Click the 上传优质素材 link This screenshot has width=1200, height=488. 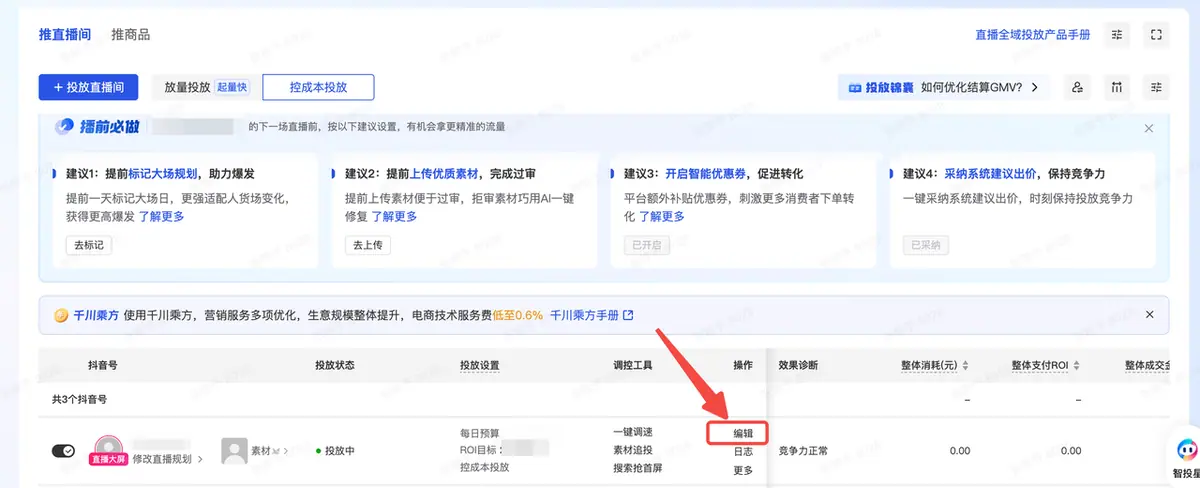[443, 174]
